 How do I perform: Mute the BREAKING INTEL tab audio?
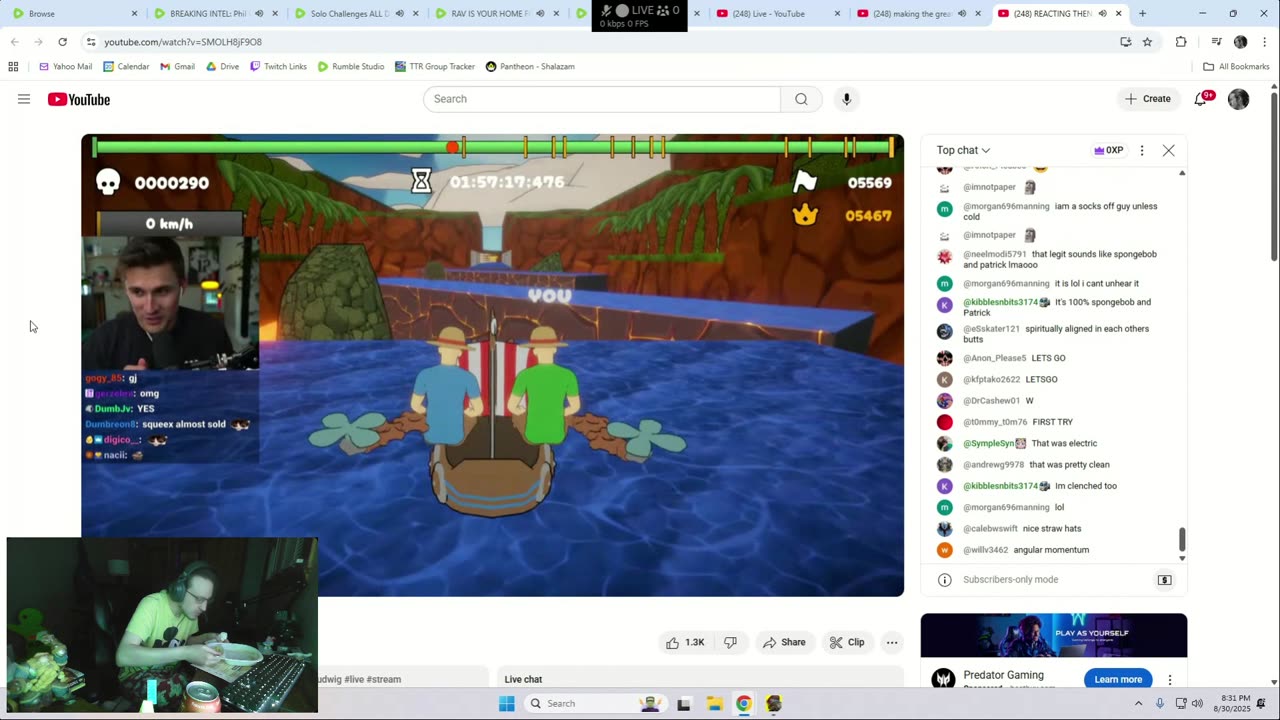[259, 14]
